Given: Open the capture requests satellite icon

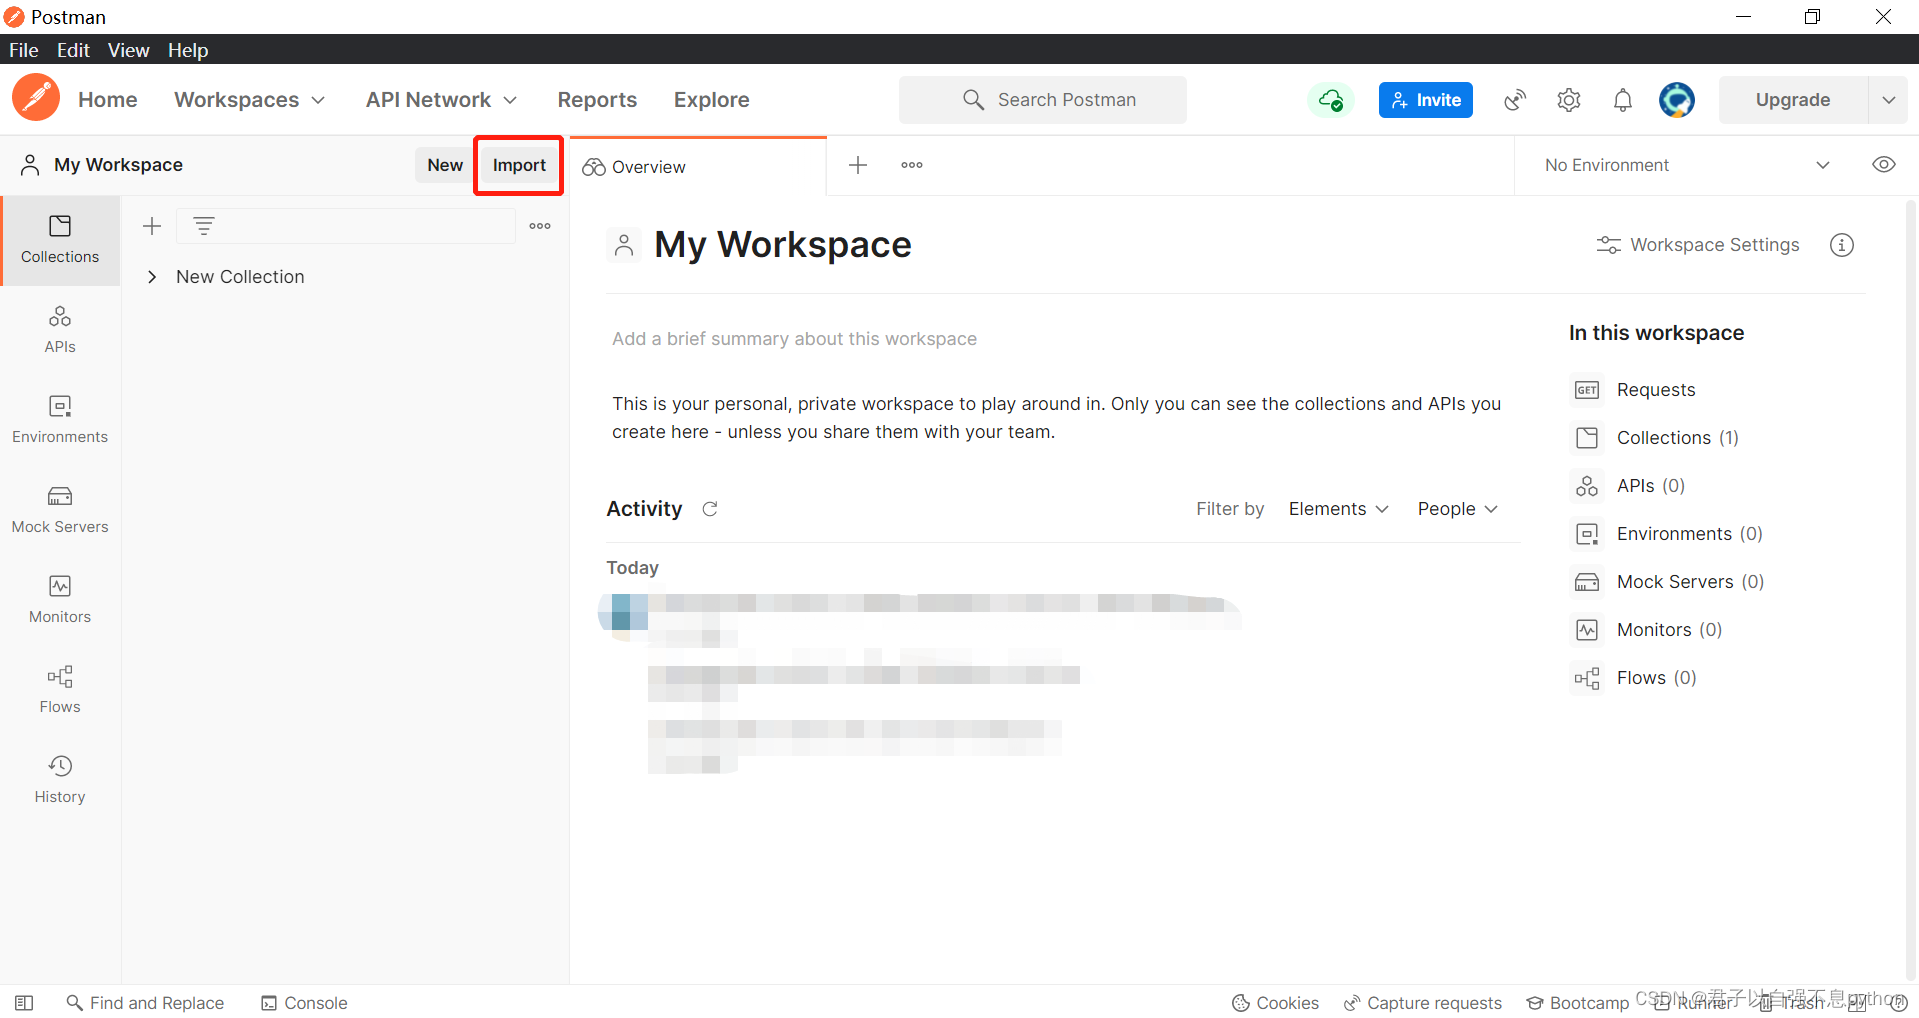Looking at the screenshot, I should pyautogui.click(x=1515, y=100).
